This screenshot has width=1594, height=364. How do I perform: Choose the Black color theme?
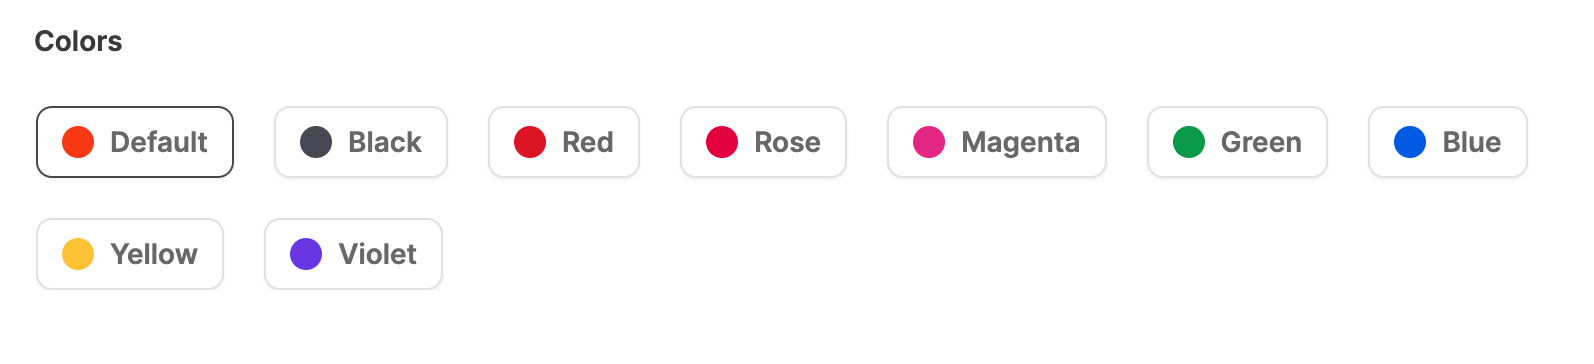coord(361,142)
